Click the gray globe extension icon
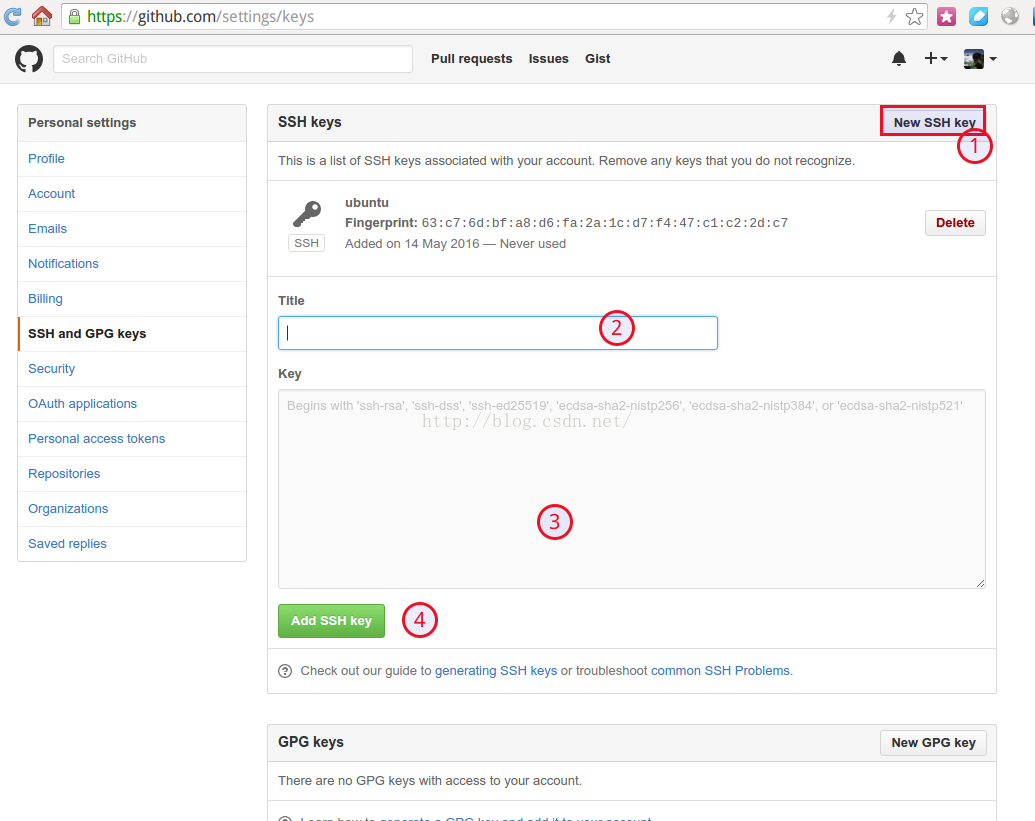The image size is (1035, 821). [1010, 16]
